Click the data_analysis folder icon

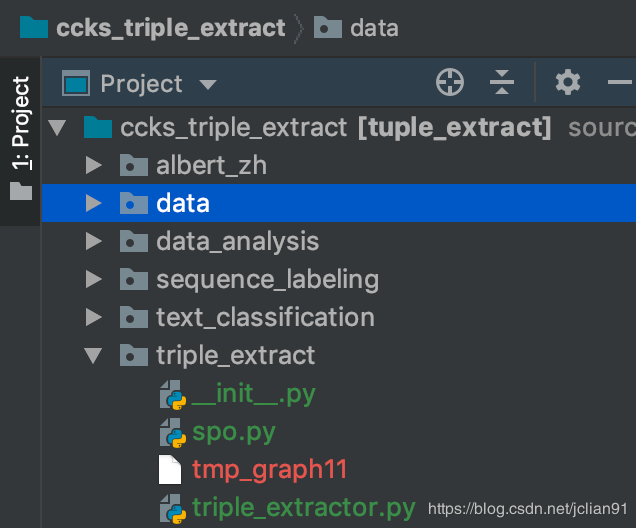(x=134, y=241)
